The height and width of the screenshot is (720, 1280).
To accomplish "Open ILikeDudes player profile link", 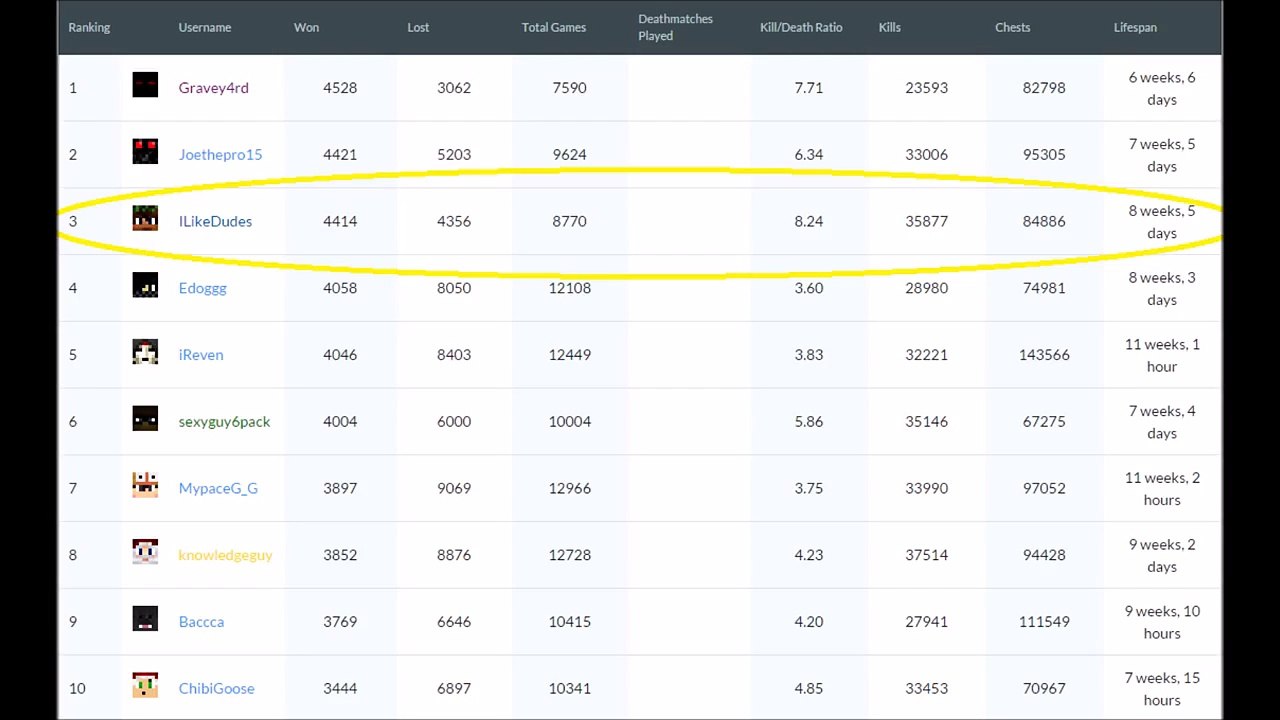I will click(215, 221).
